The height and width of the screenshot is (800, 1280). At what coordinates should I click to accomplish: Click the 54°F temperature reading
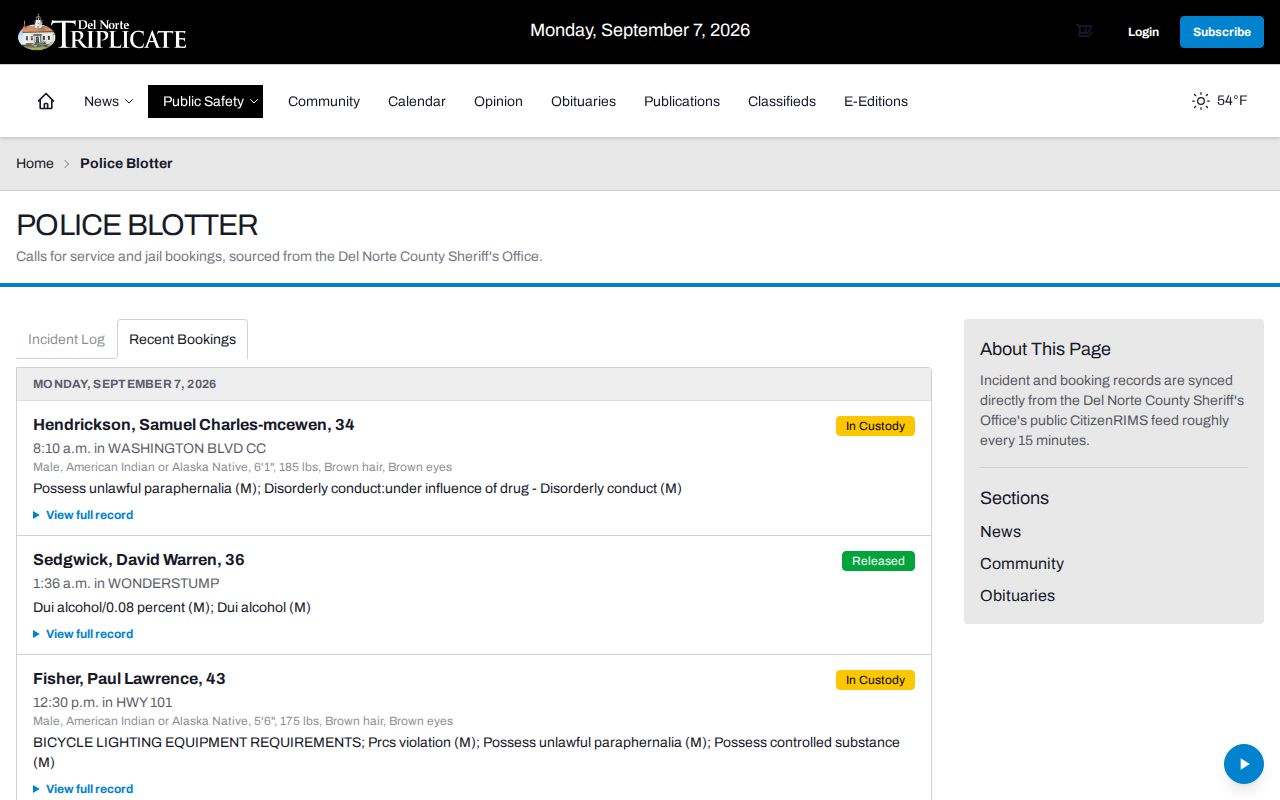[x=1232, y=101]
